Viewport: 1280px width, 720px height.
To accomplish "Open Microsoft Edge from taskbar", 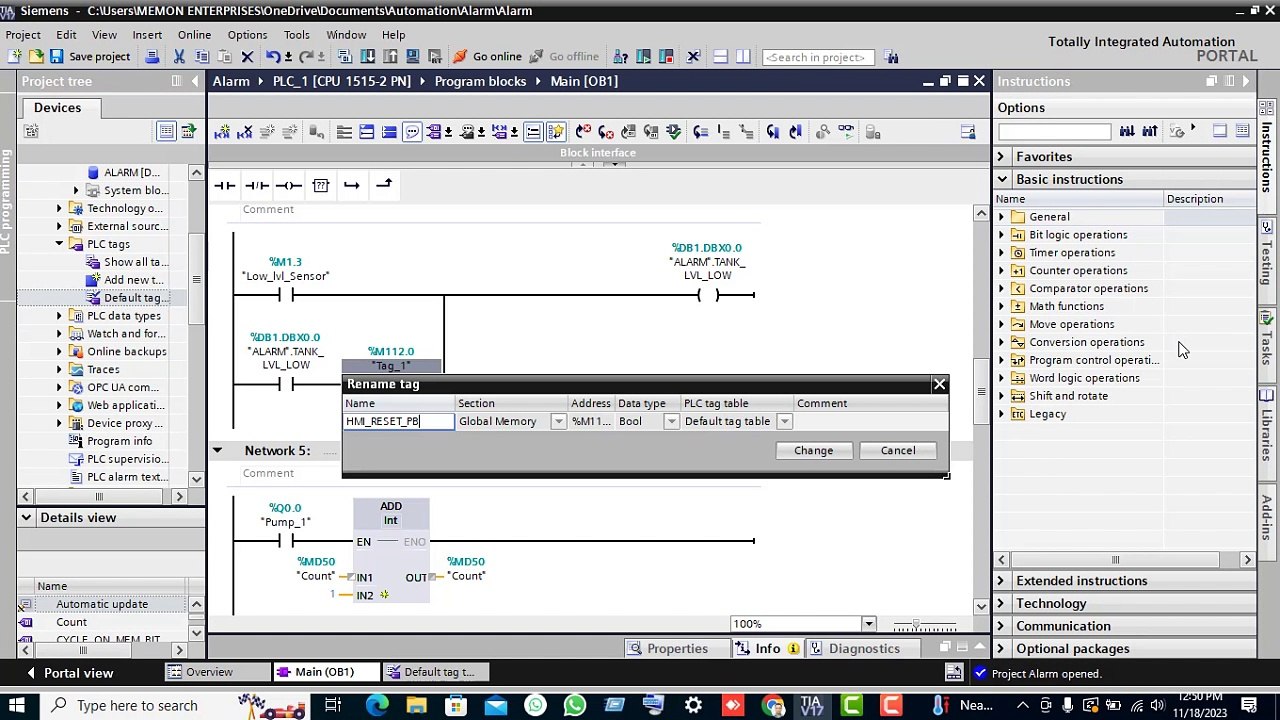I will (377, 706).
